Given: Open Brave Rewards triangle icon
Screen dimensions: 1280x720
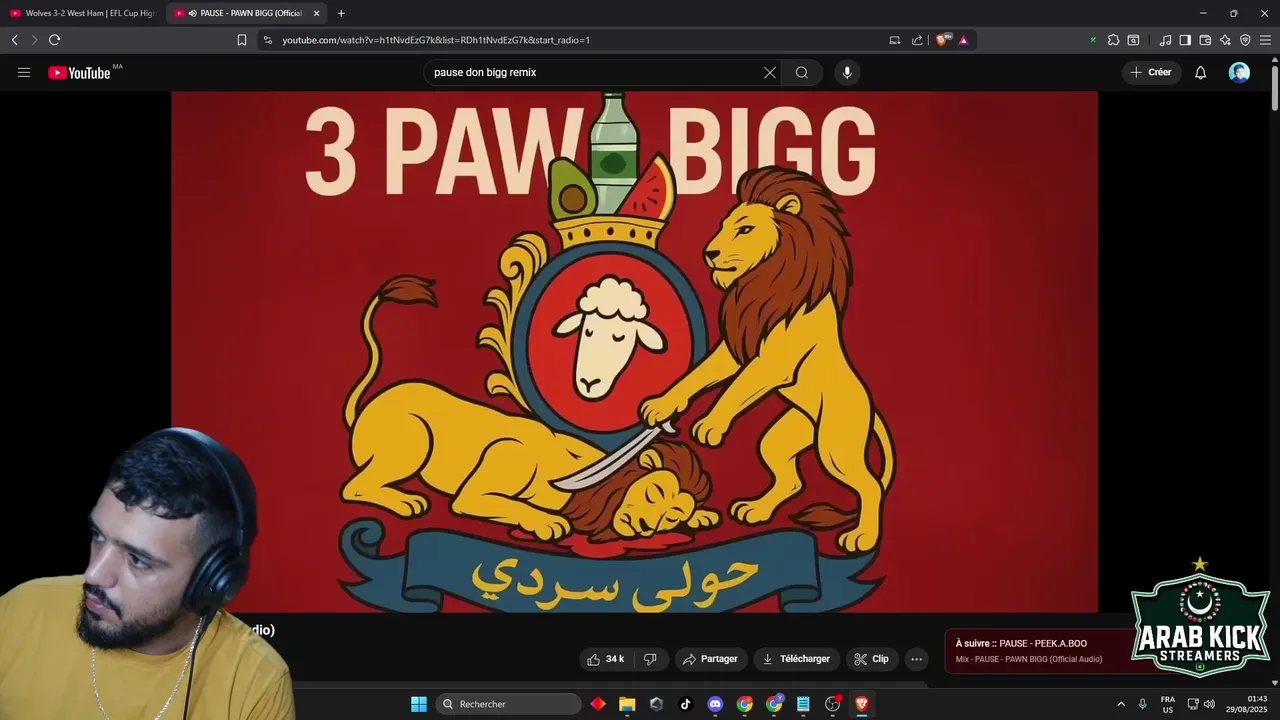Looking at the screenshot, I should pyautogui.click(x=964, y=40).
